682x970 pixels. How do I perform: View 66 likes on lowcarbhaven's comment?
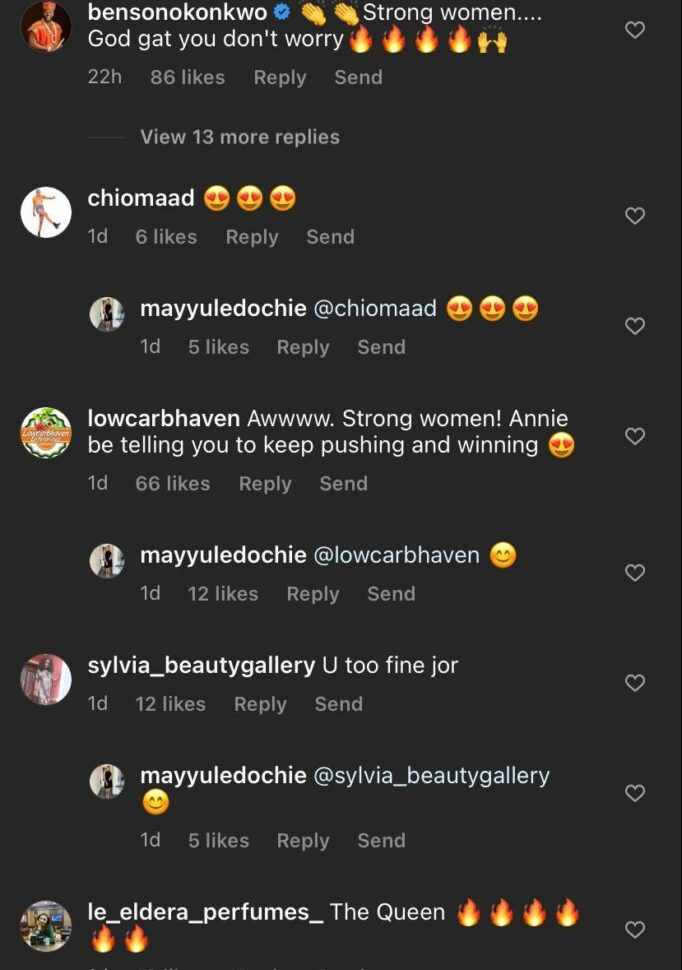pos(172,484)
